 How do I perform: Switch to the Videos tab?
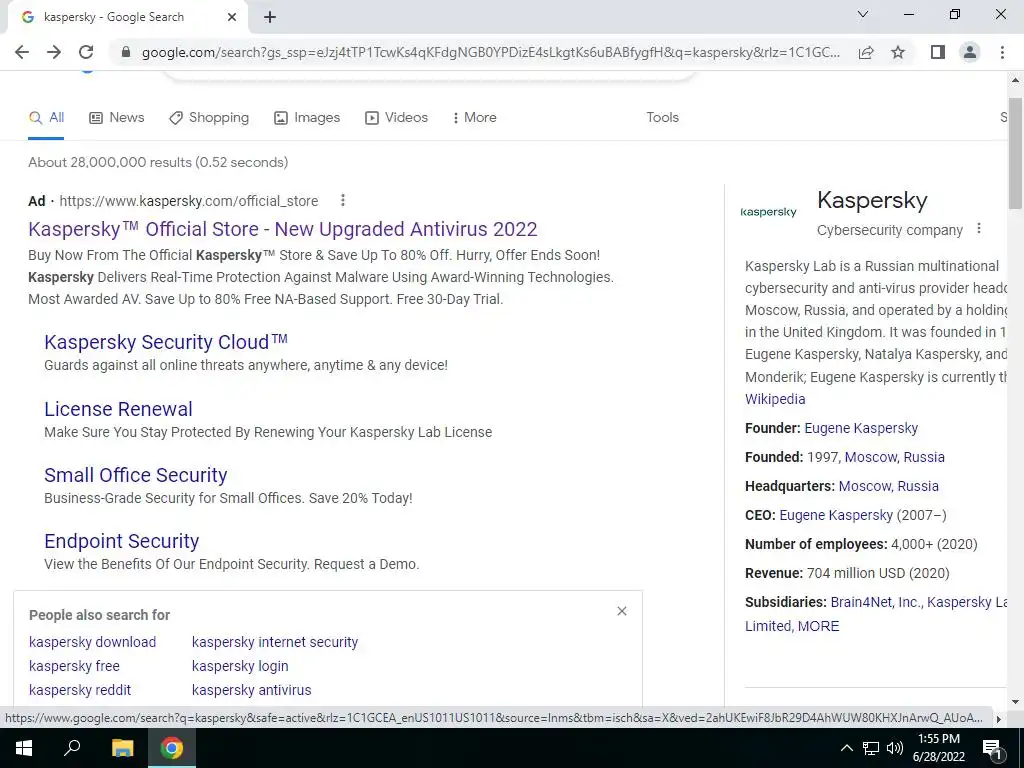tap(396, 118)
